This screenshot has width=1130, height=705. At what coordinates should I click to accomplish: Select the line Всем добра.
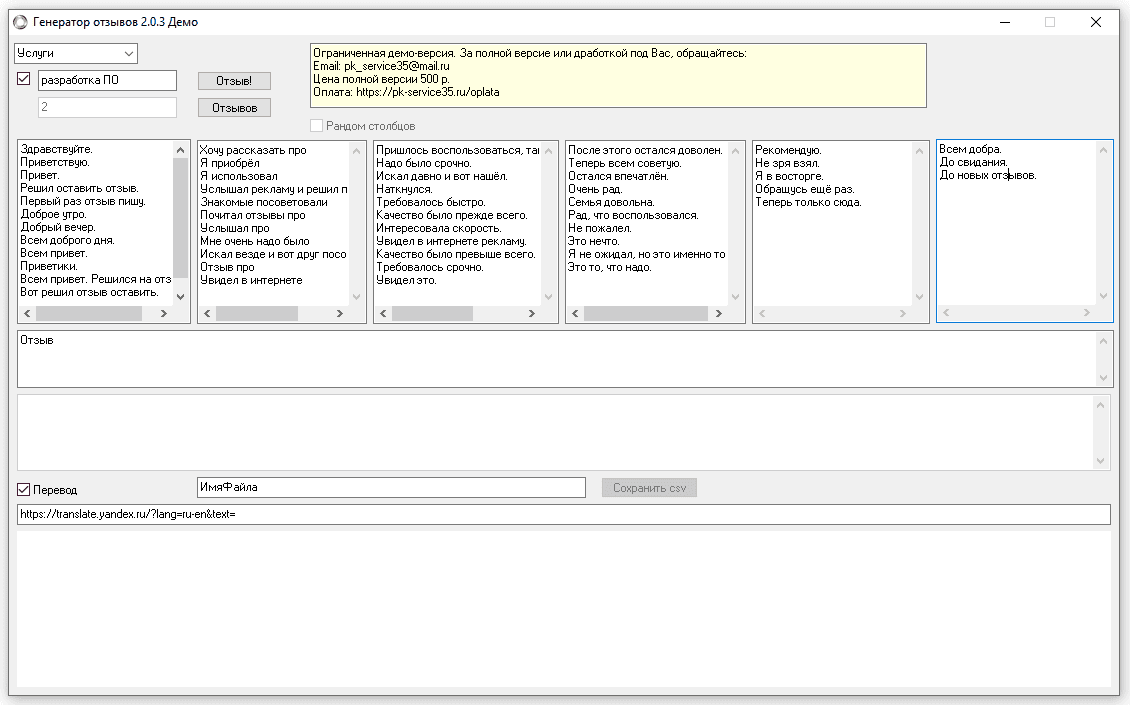(970, 149)
